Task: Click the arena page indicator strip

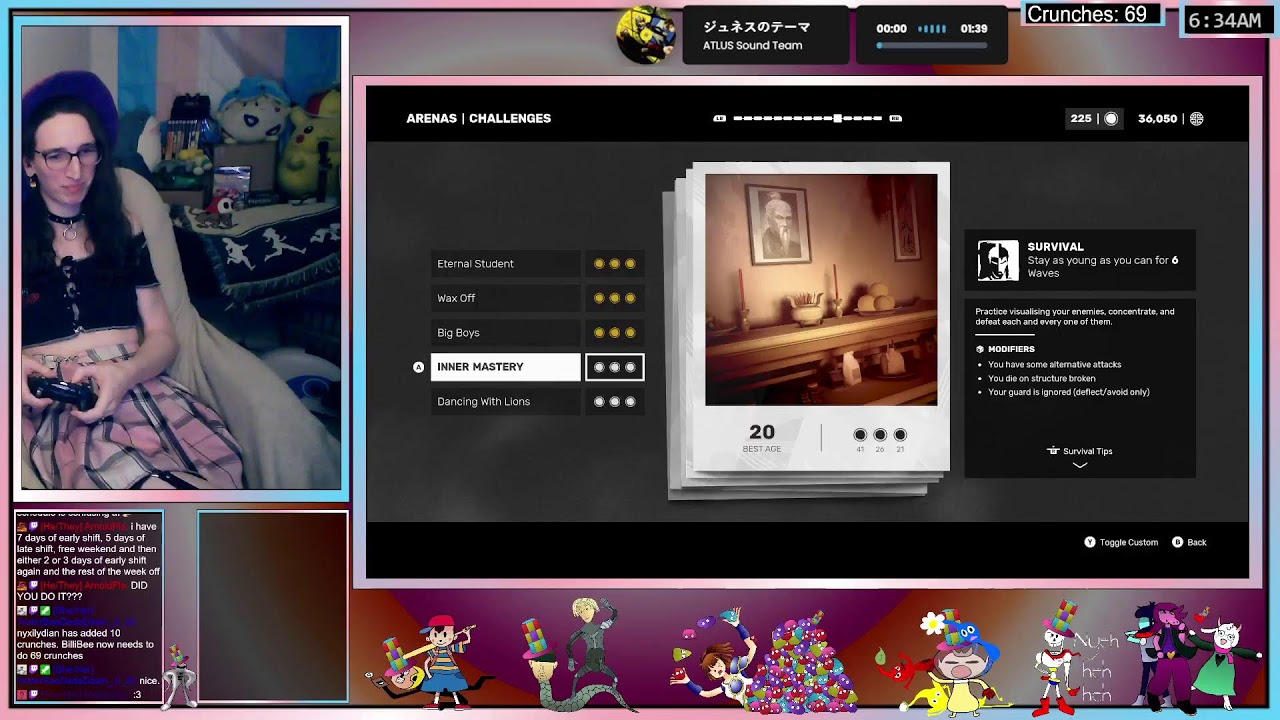Action: click(808, 118)
